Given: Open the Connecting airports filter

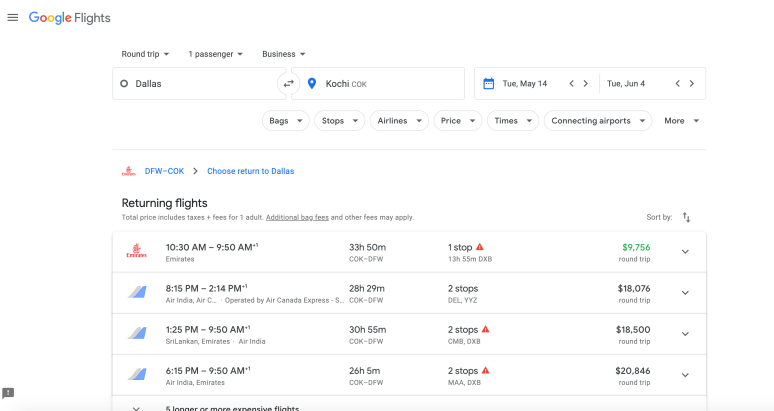Looking at the screenshot, I should click(598, 121).
